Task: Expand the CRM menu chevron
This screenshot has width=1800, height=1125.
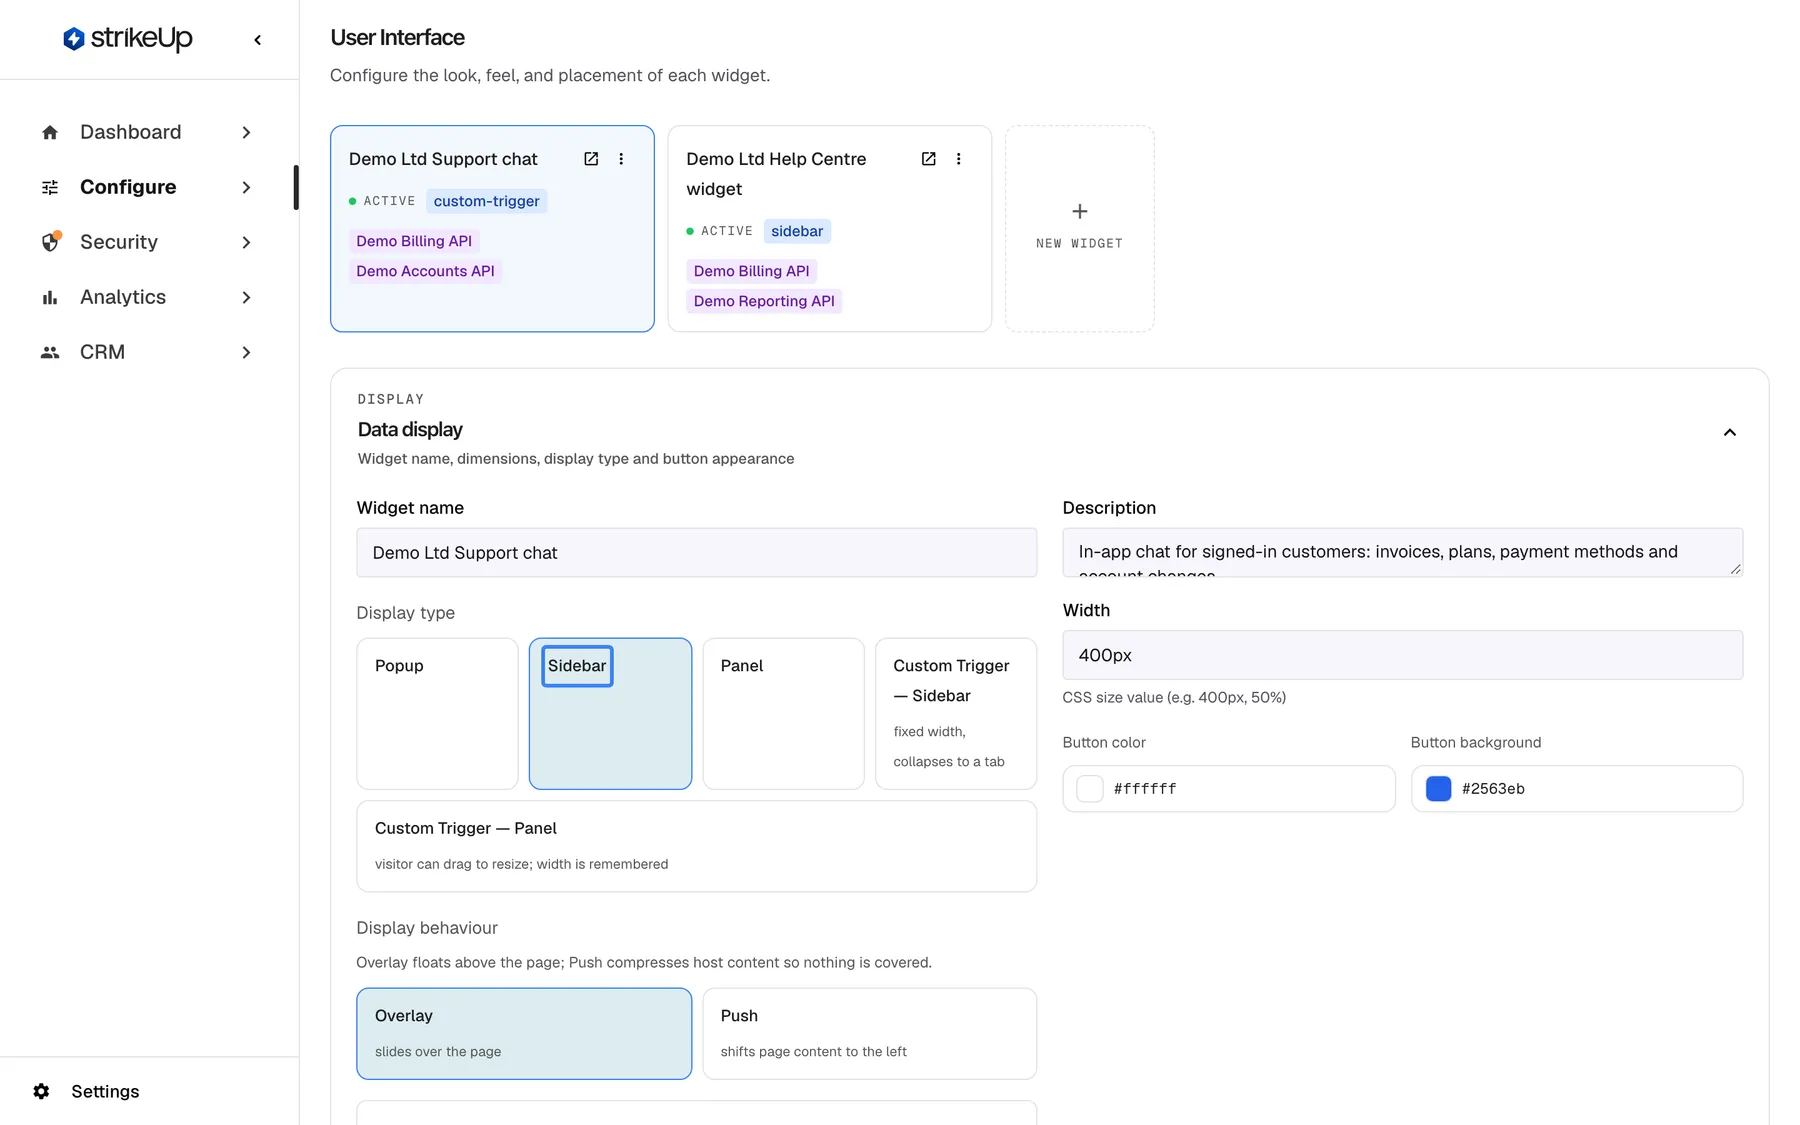Action: tap(246, 352)
